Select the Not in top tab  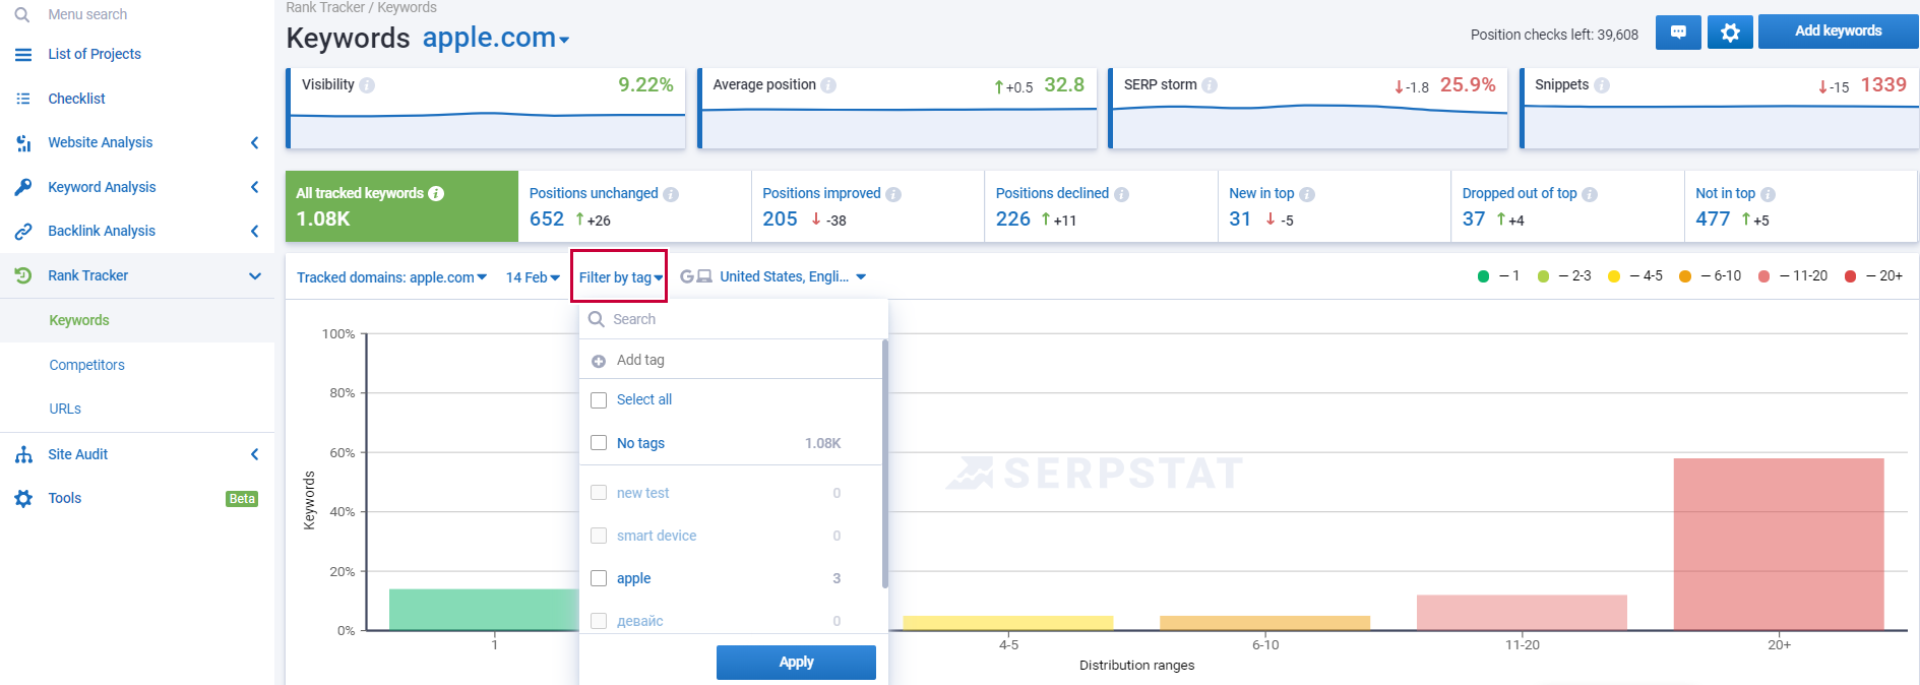tap(1800, 206)
